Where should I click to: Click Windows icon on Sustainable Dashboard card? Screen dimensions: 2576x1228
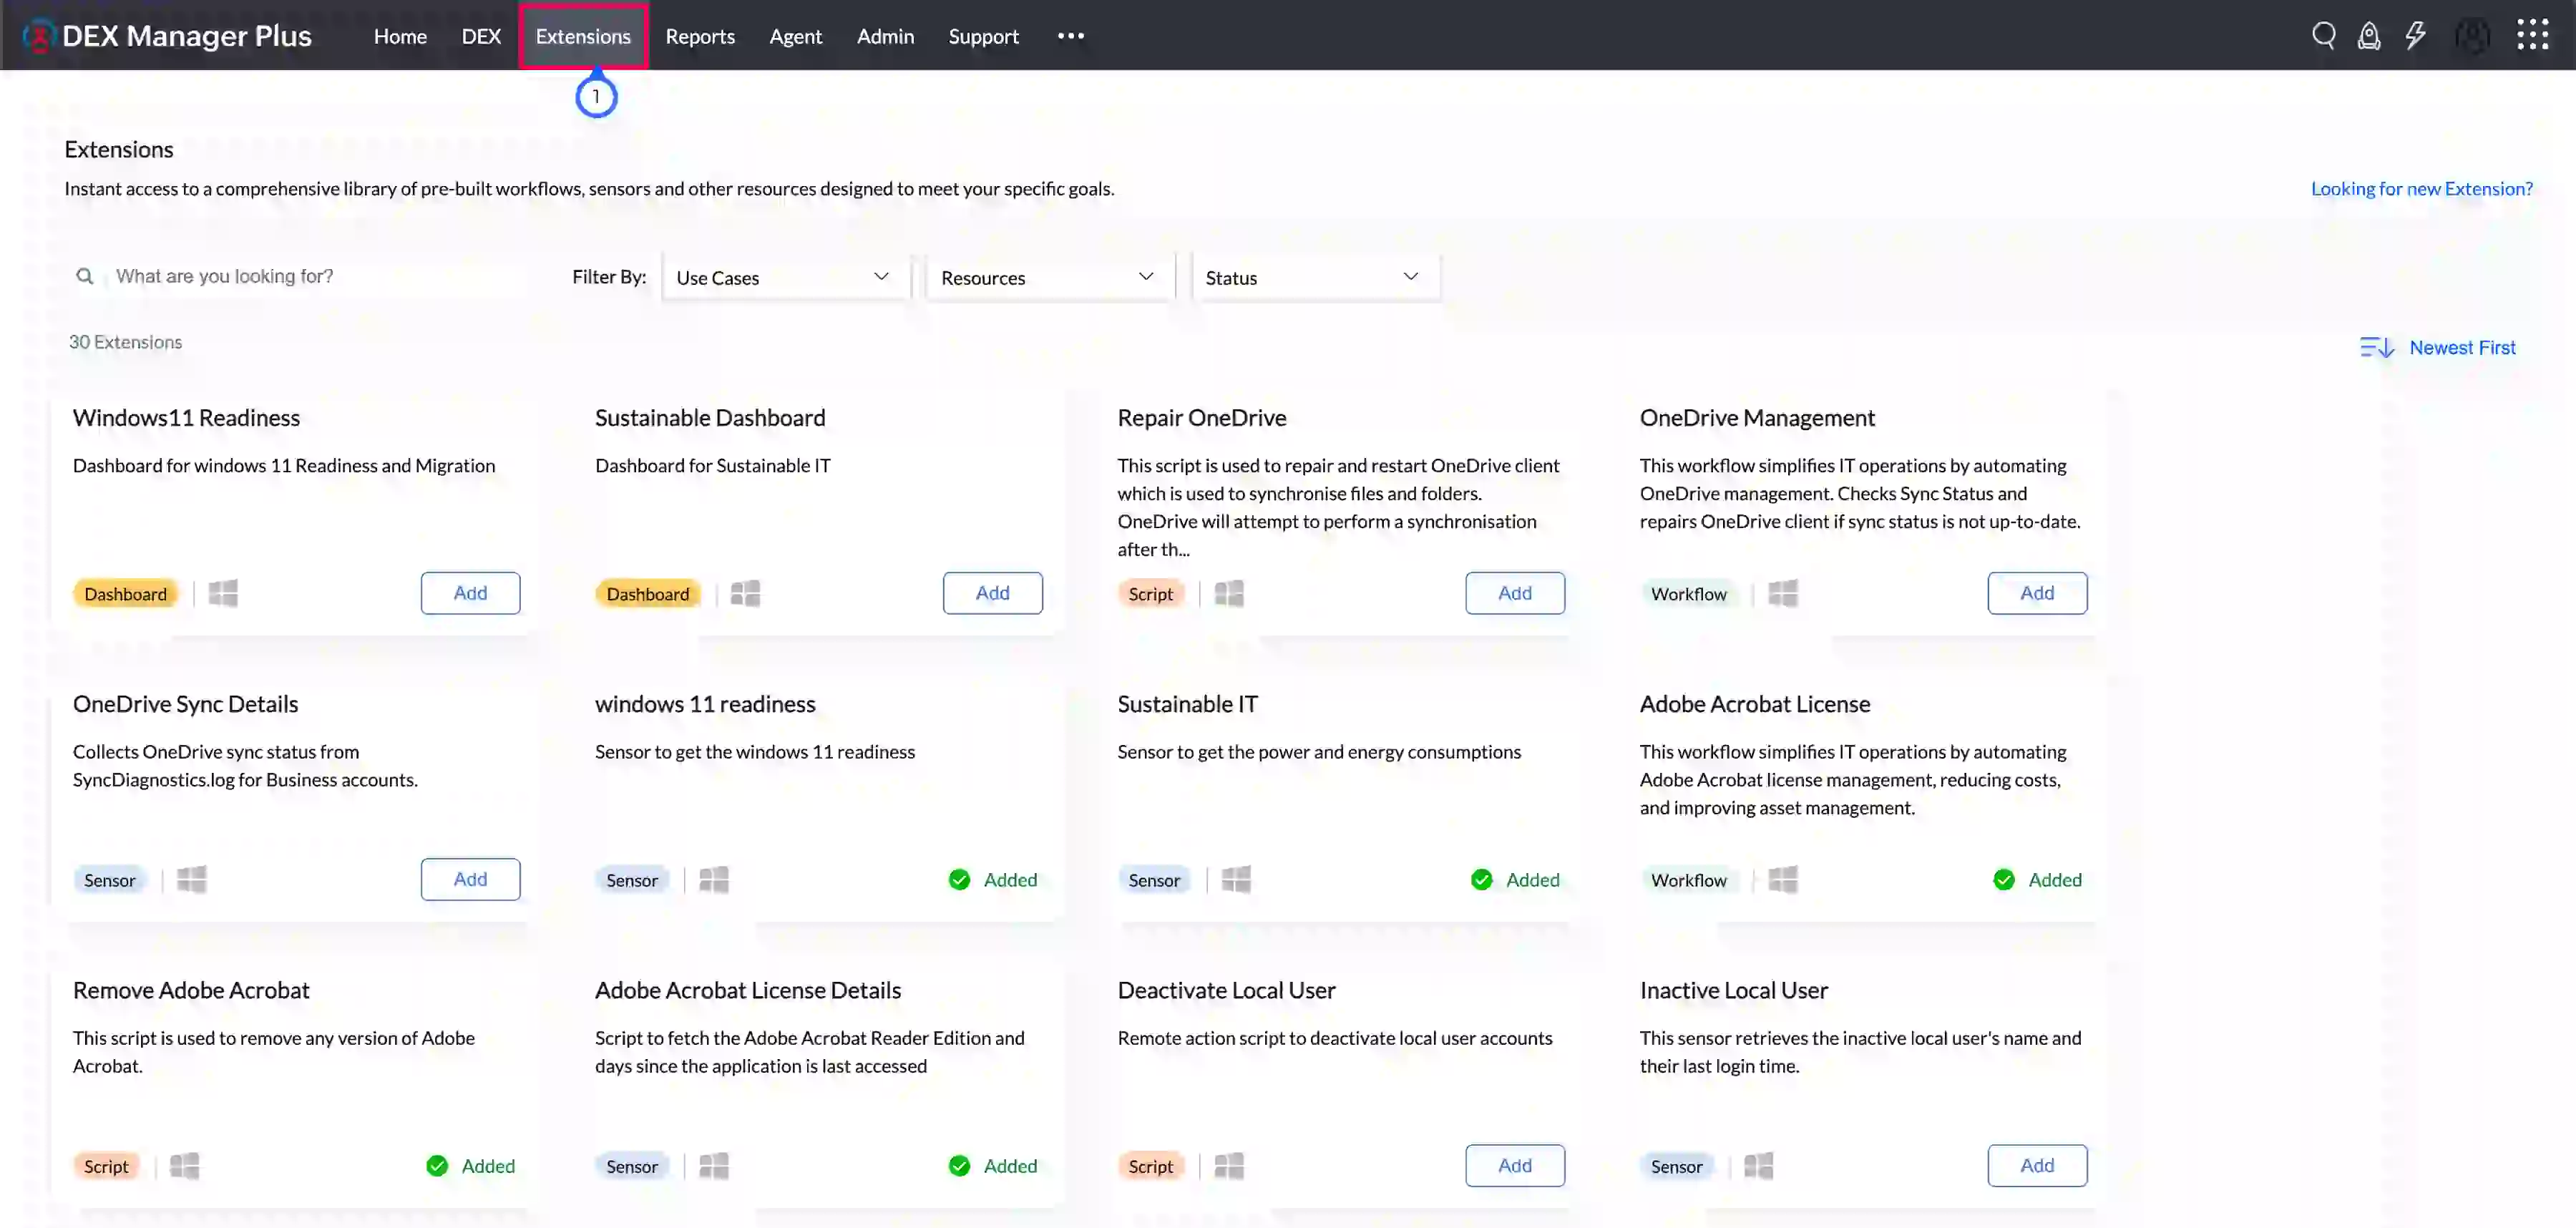(x=745, y=593)
